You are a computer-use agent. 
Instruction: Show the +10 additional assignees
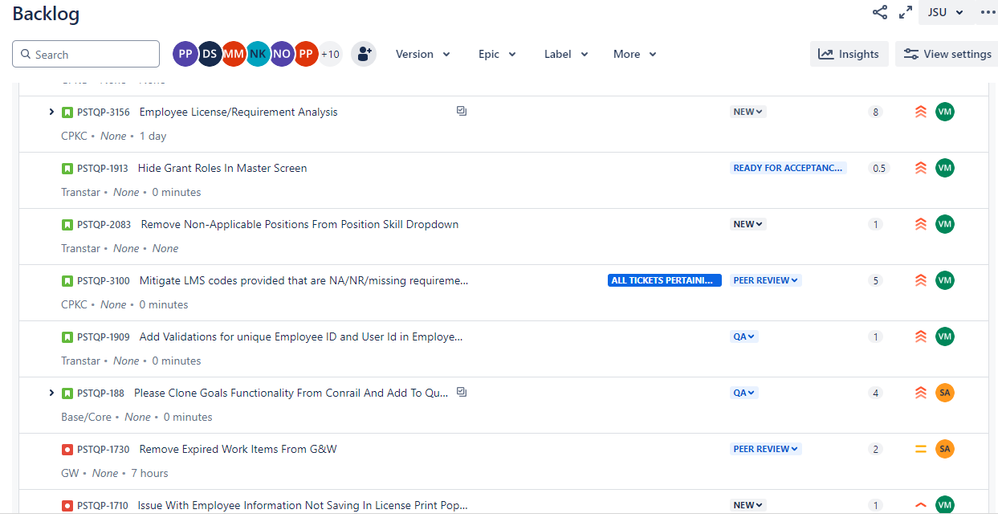[330, 54]
